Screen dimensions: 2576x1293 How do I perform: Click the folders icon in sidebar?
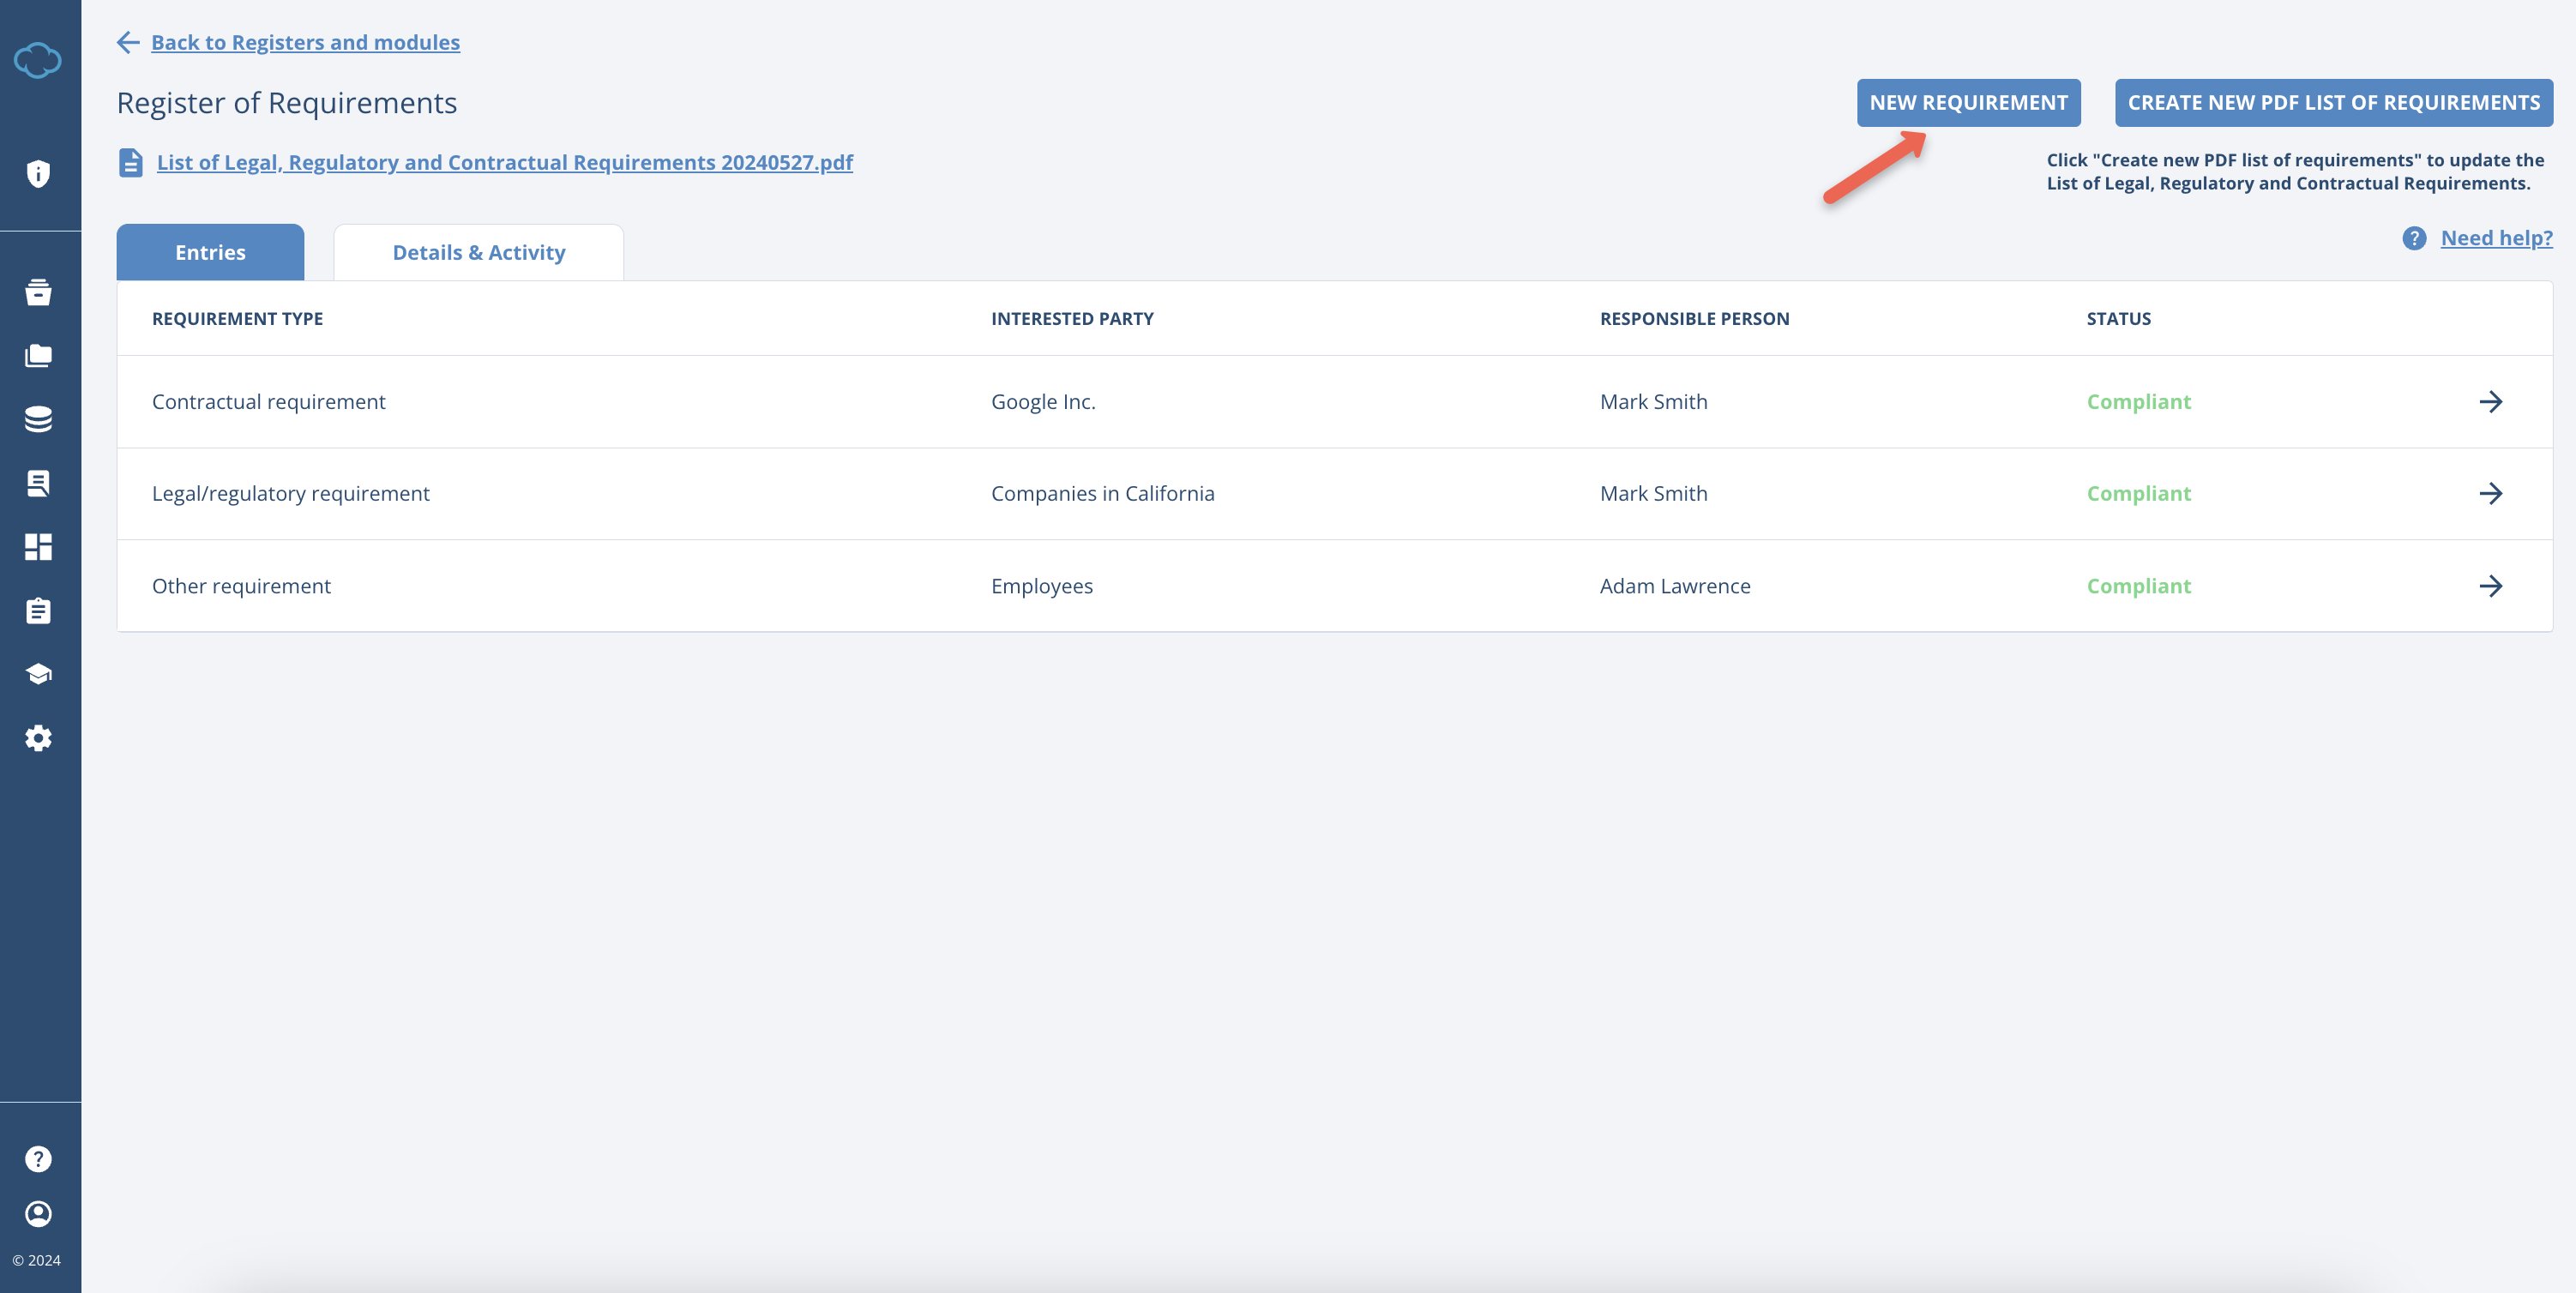[38, 356]
